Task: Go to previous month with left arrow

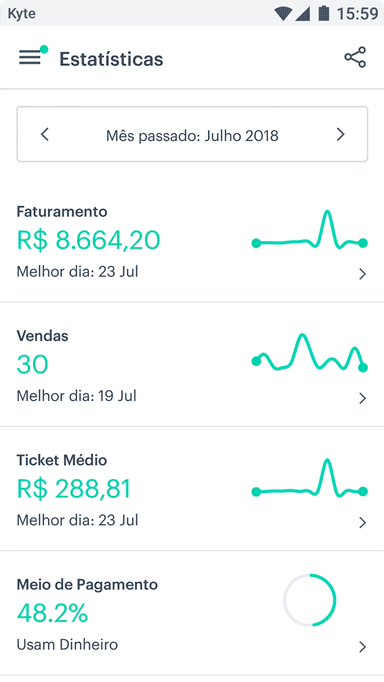Action: tap(45, 134)
